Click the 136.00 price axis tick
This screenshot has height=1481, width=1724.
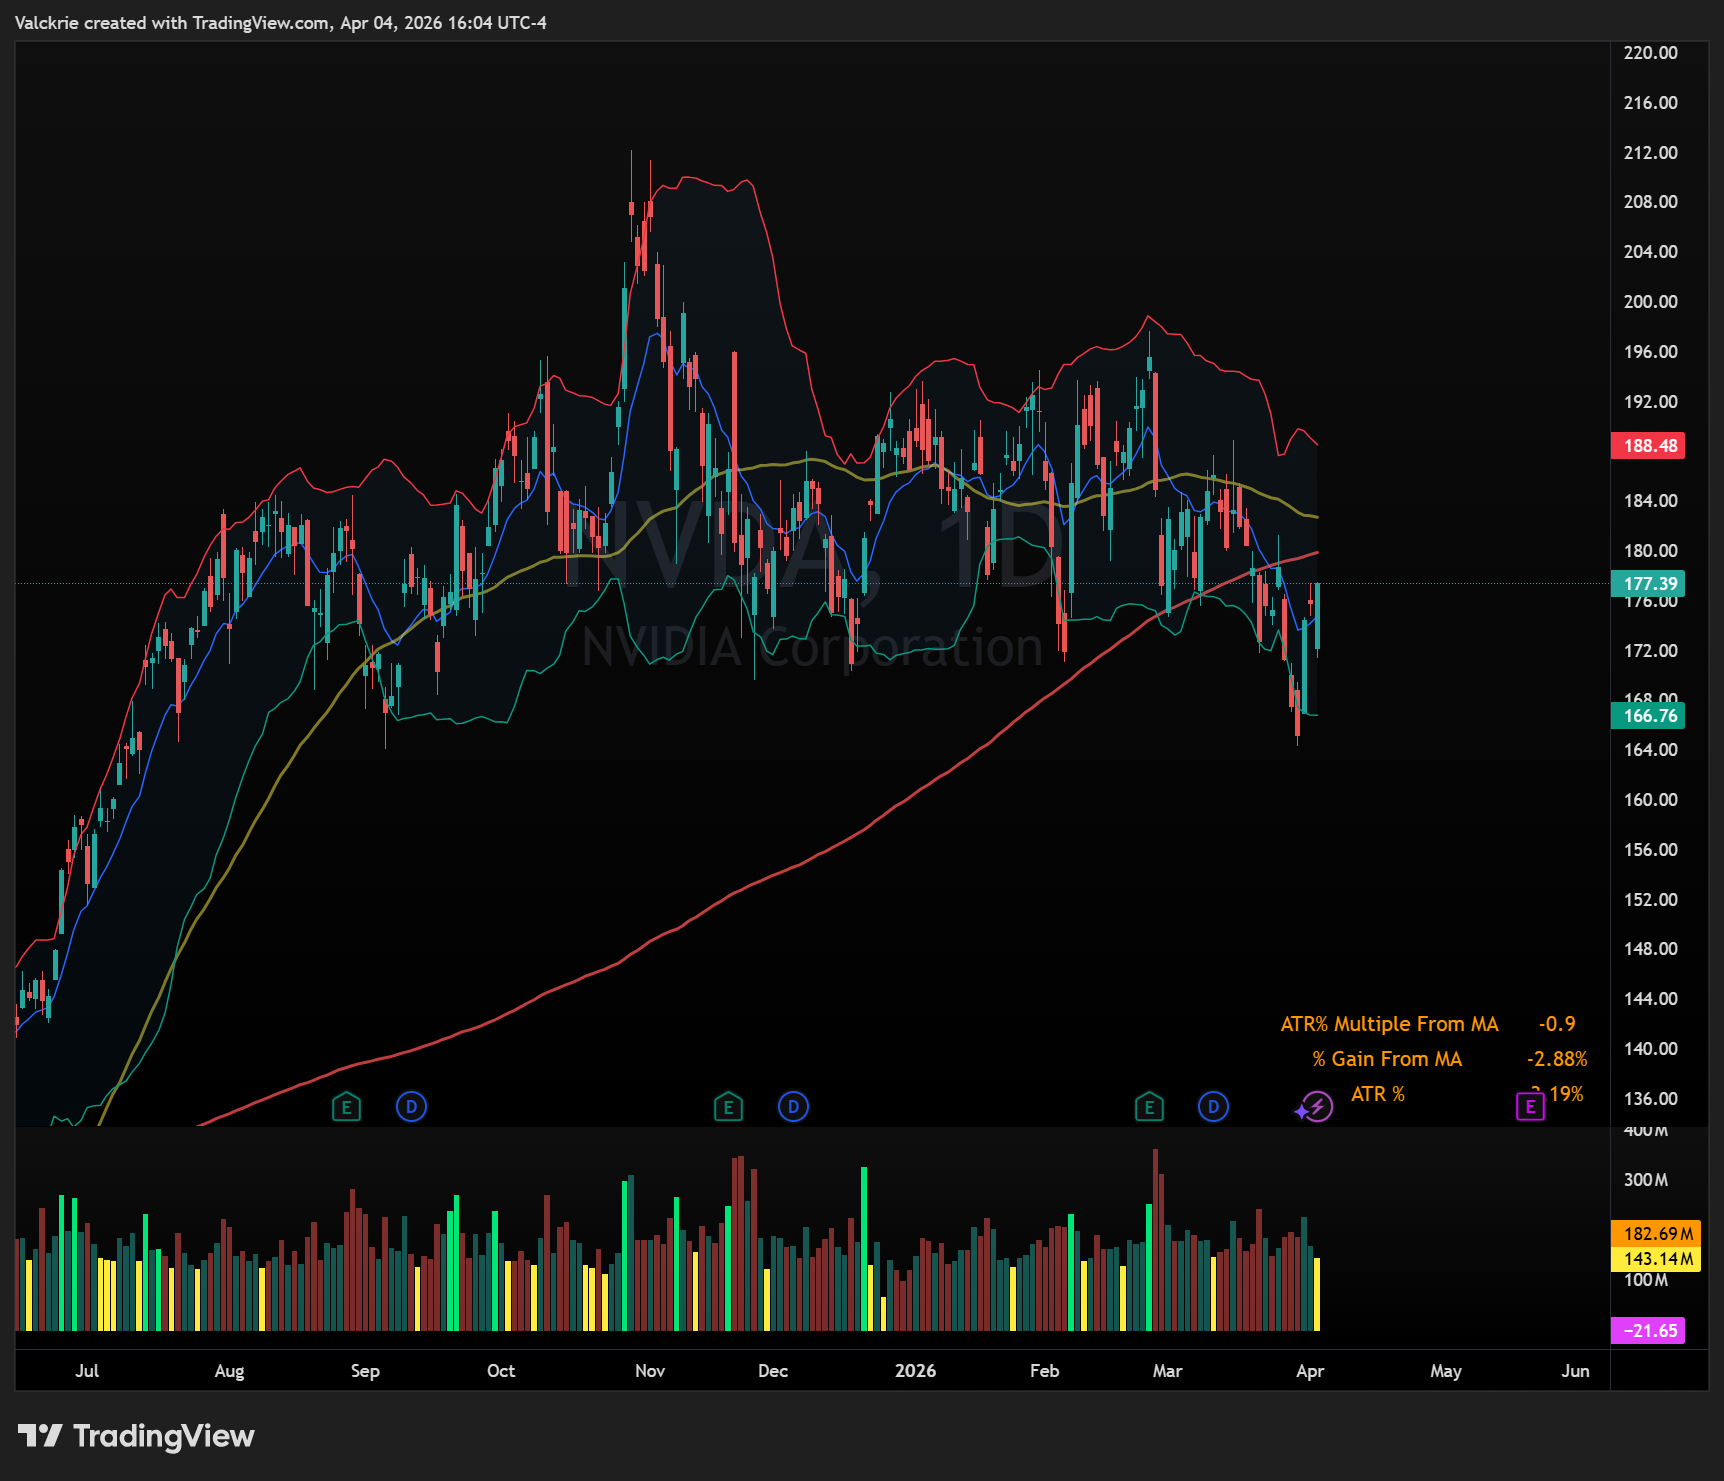[x=1650, y=1099]
